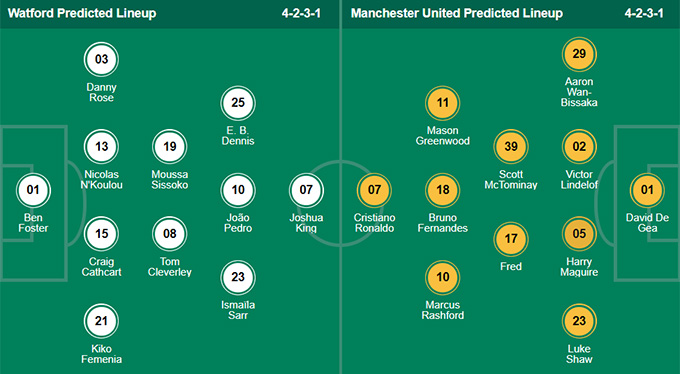Click Bruno Fernandes number 18 badge
This screenshot has height=374, width=680.
(442, 190)
